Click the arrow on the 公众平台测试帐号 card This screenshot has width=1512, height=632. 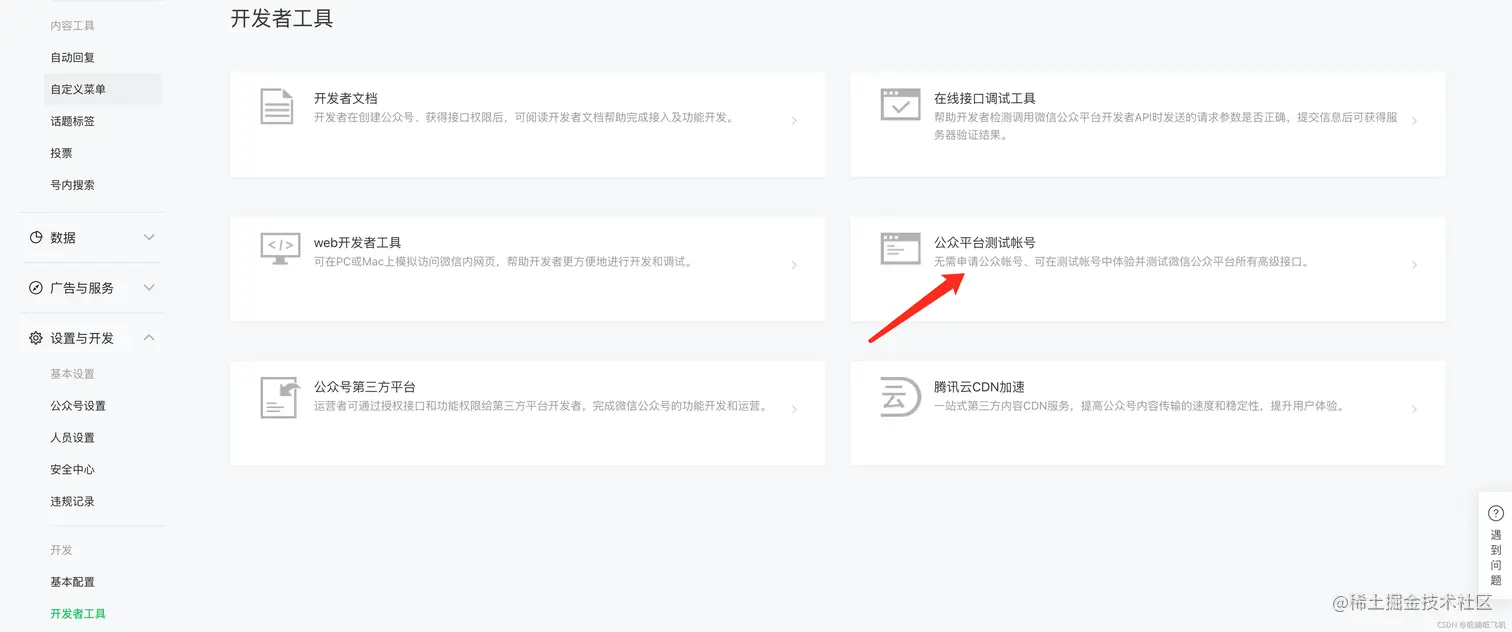[x=1414, y=265]
